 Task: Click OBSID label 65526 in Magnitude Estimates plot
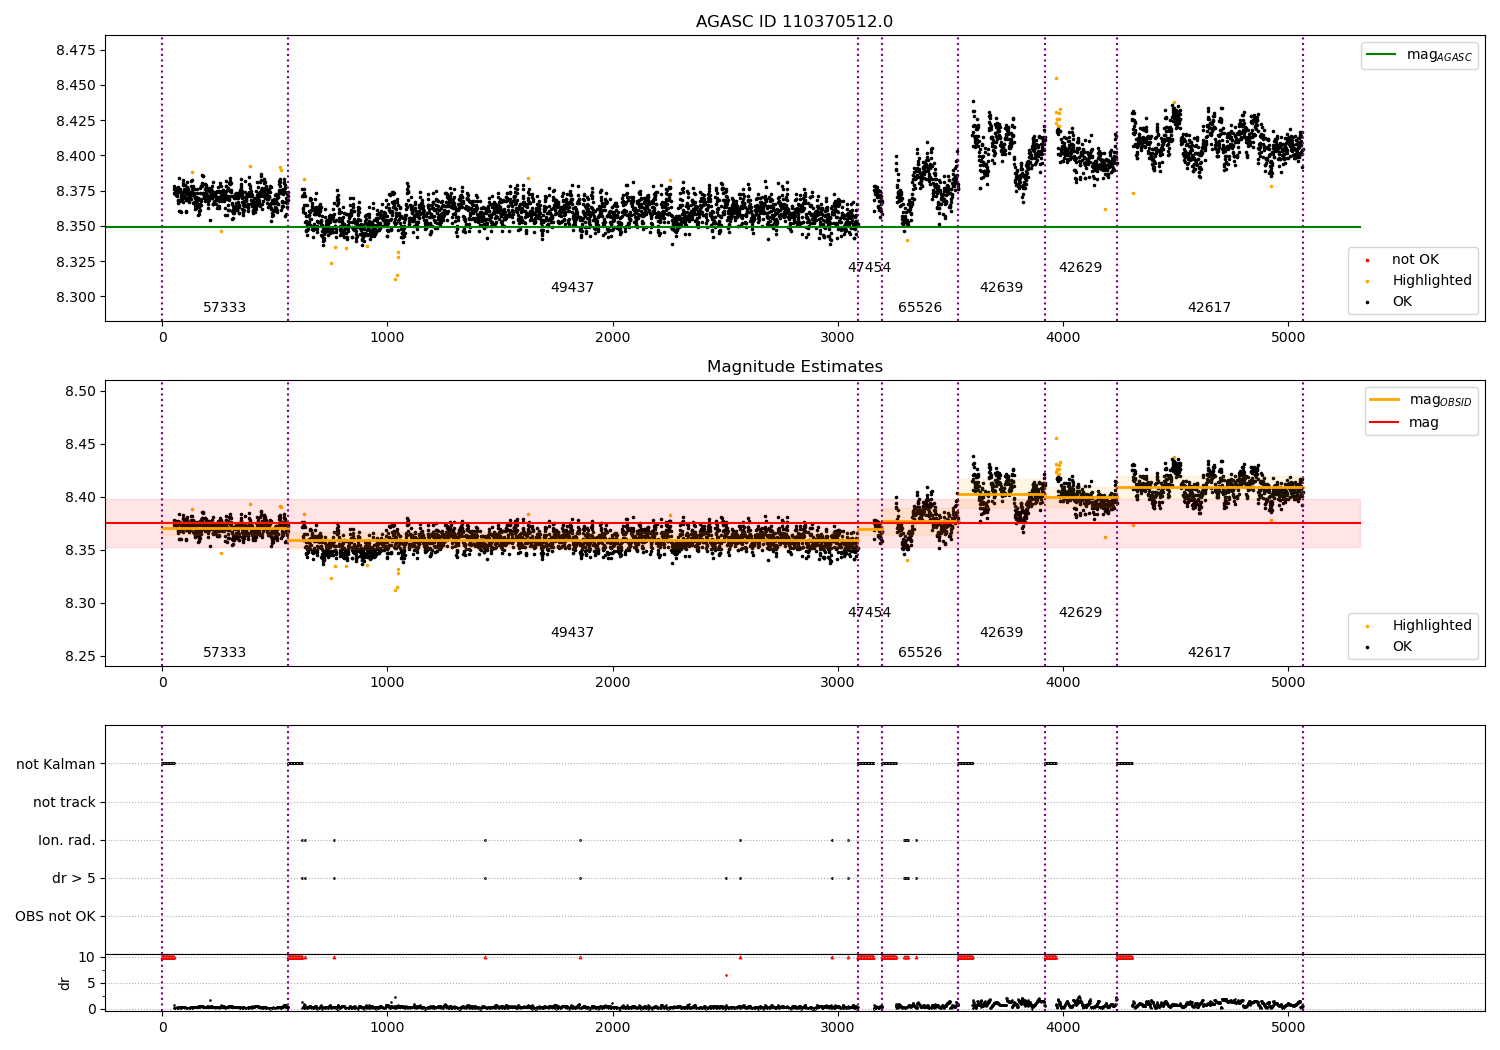[x=920, y=653]
